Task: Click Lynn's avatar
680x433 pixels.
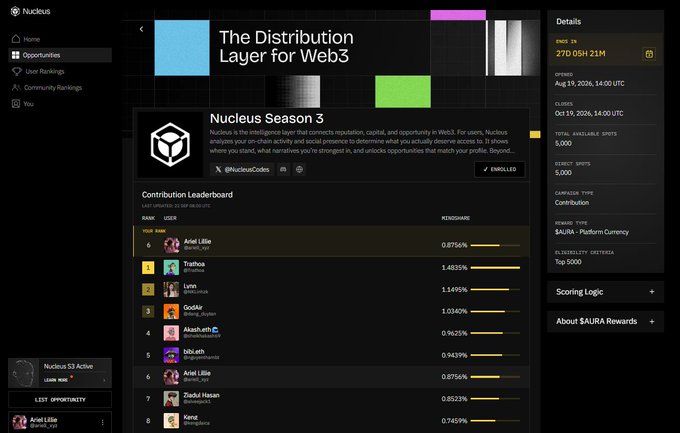Action: point(171,289)
